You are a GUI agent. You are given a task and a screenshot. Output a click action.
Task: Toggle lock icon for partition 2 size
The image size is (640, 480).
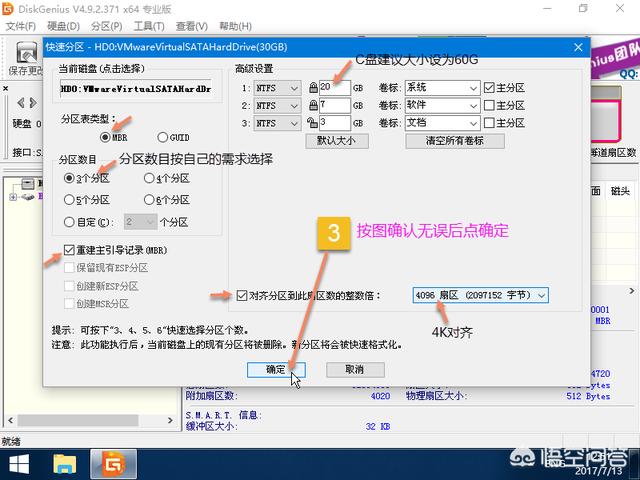(313, 105)
